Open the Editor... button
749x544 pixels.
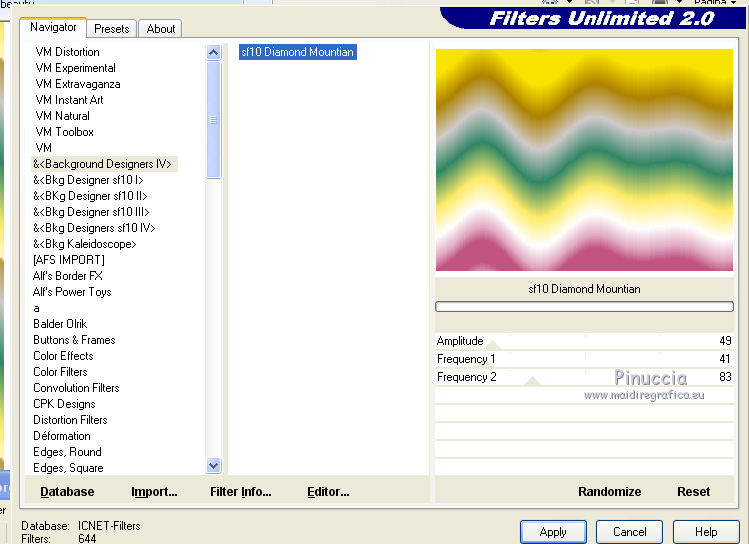tap(328, 491)
